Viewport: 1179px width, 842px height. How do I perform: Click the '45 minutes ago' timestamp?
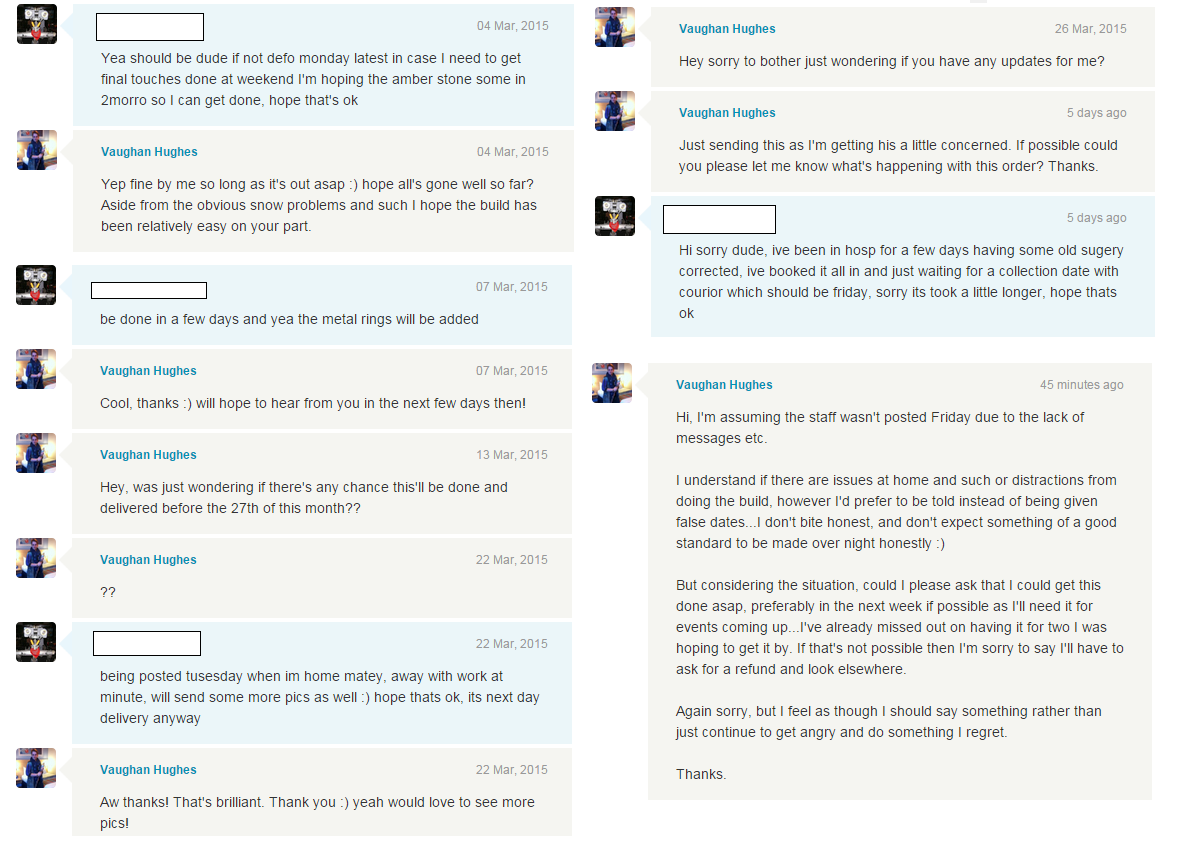coord(1081,385)
